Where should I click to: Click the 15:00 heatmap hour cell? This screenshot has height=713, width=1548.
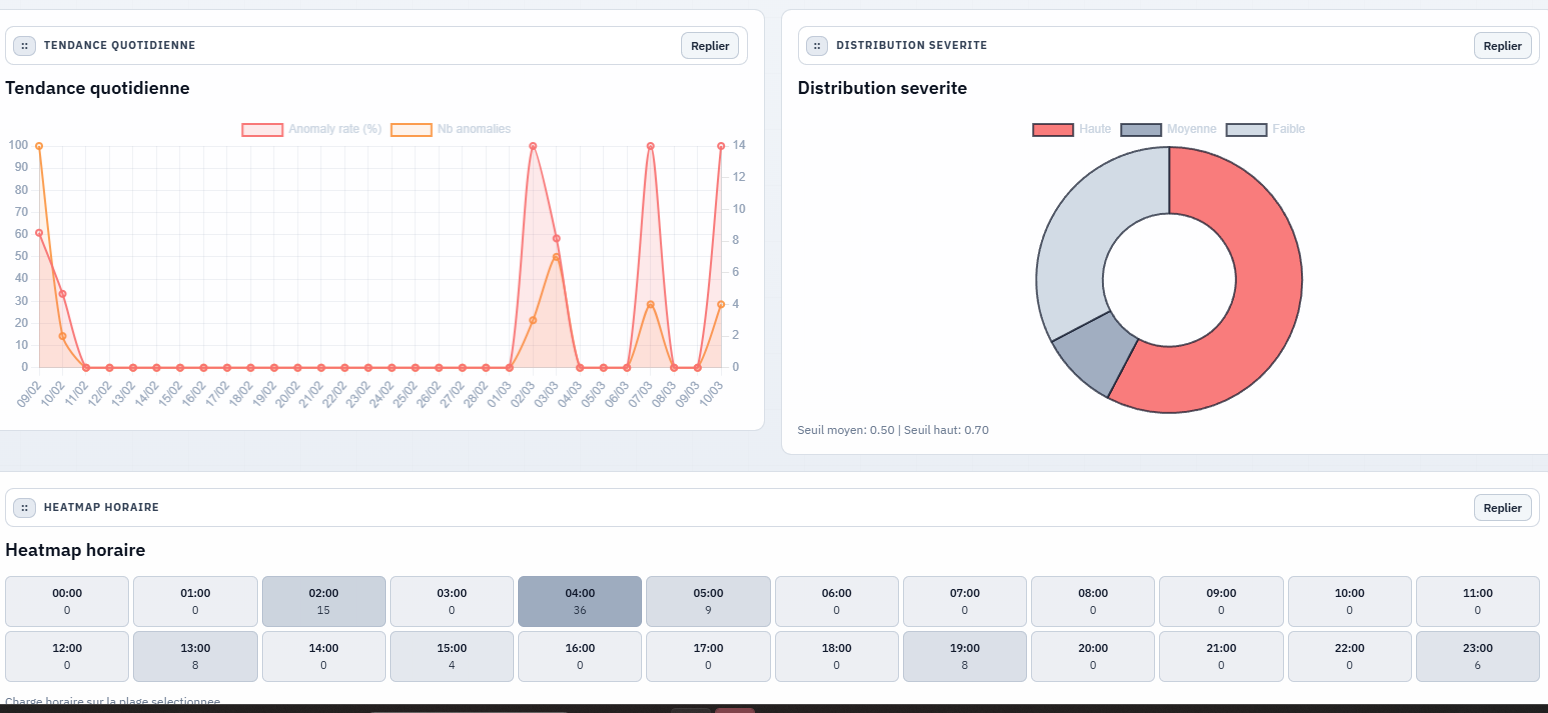[451, 656]
